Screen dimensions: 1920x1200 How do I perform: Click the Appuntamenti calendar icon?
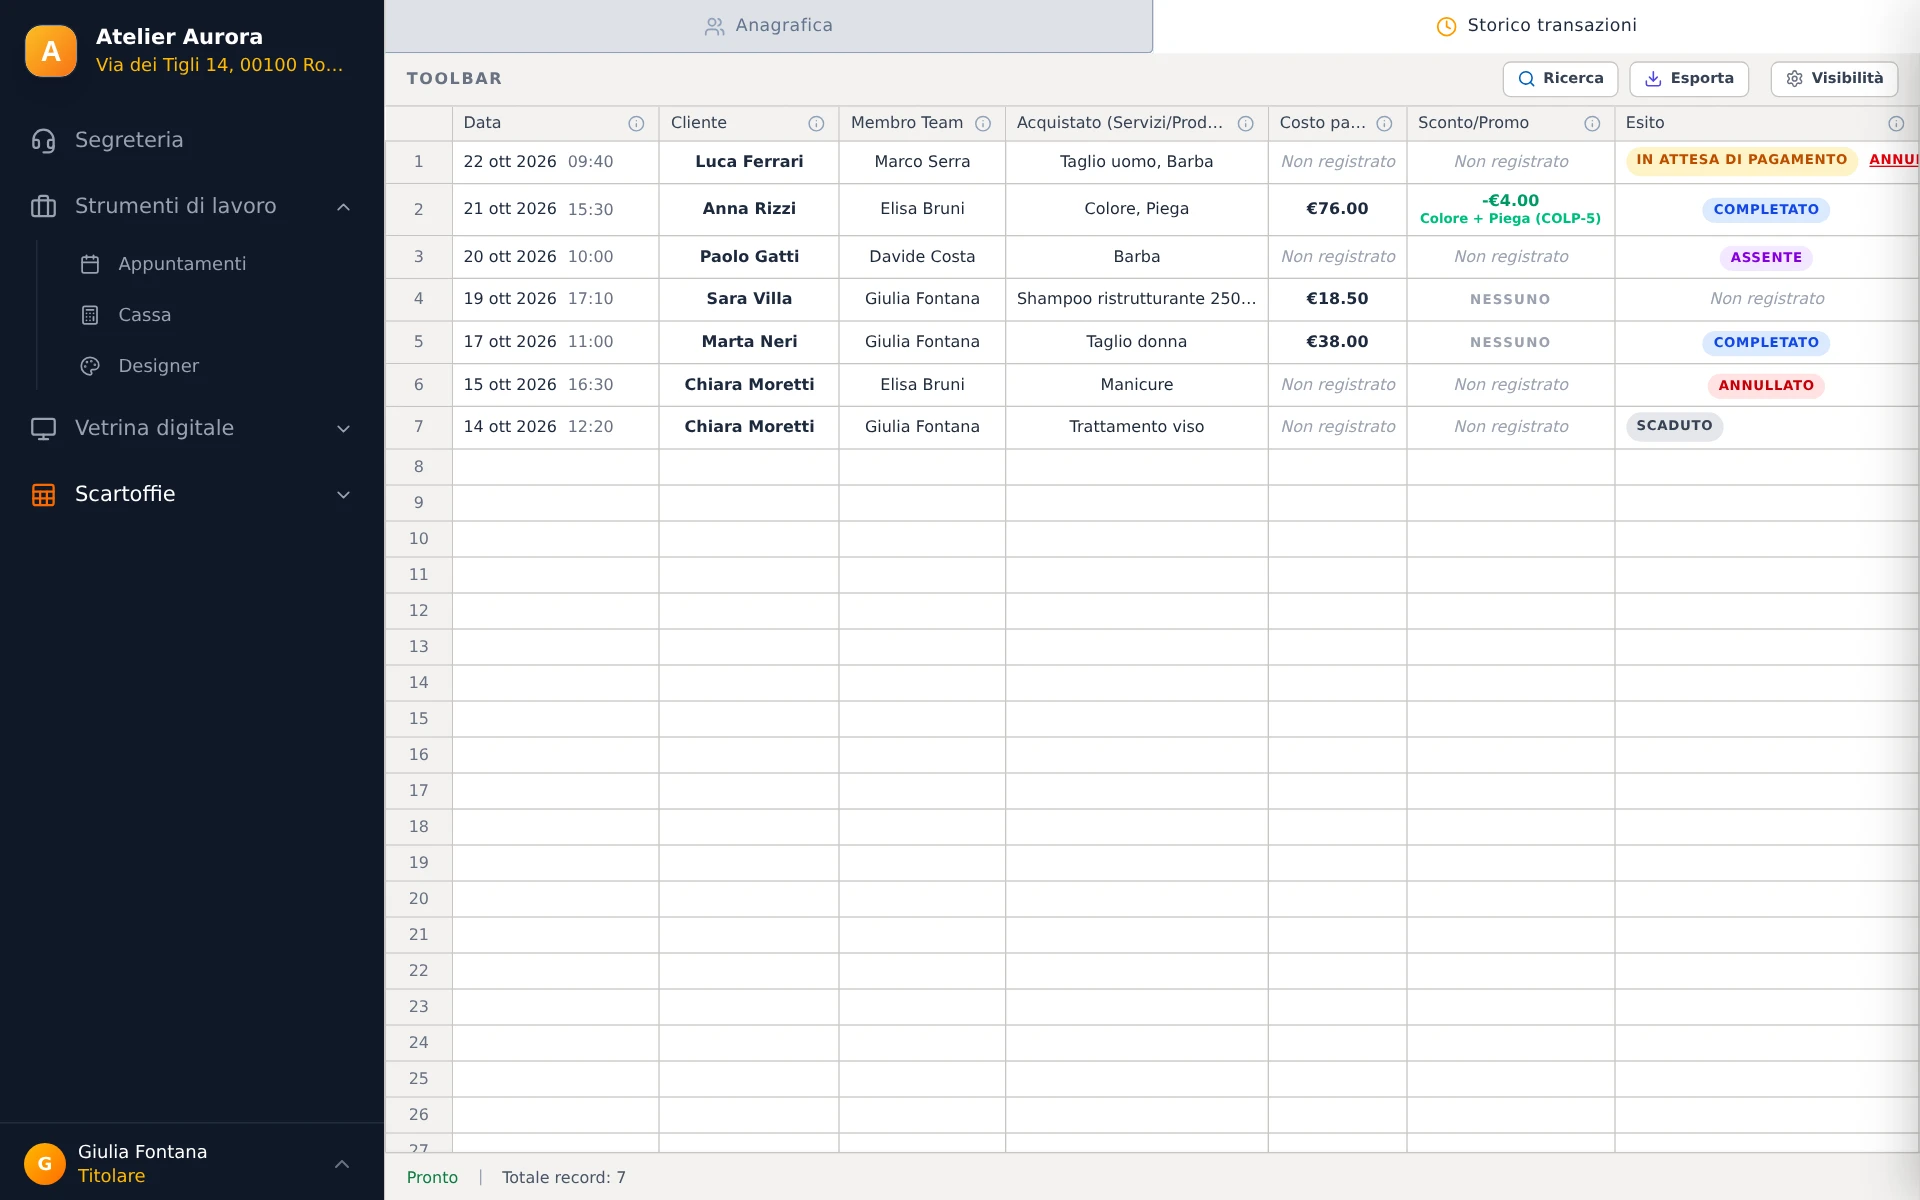pyautogui.click(x=90, y=265)
